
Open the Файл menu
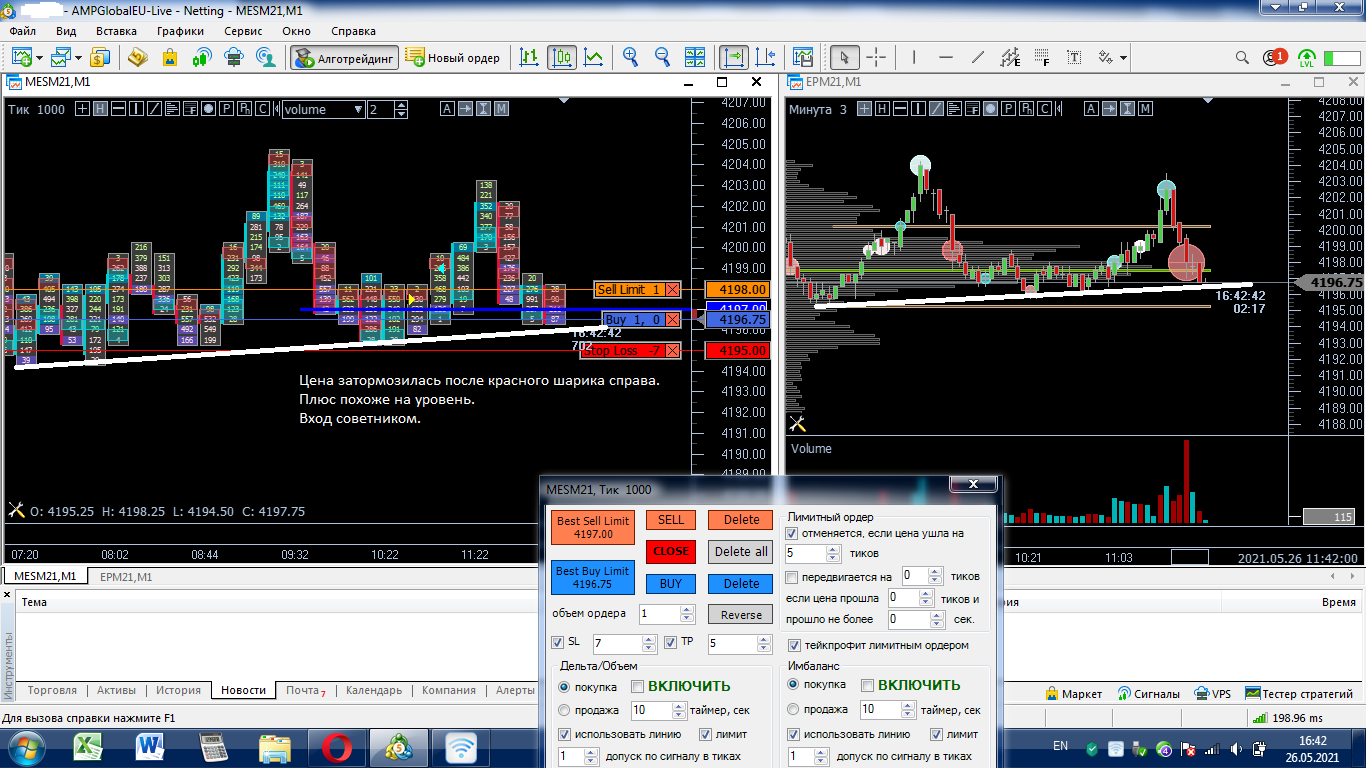pos(22,31)
